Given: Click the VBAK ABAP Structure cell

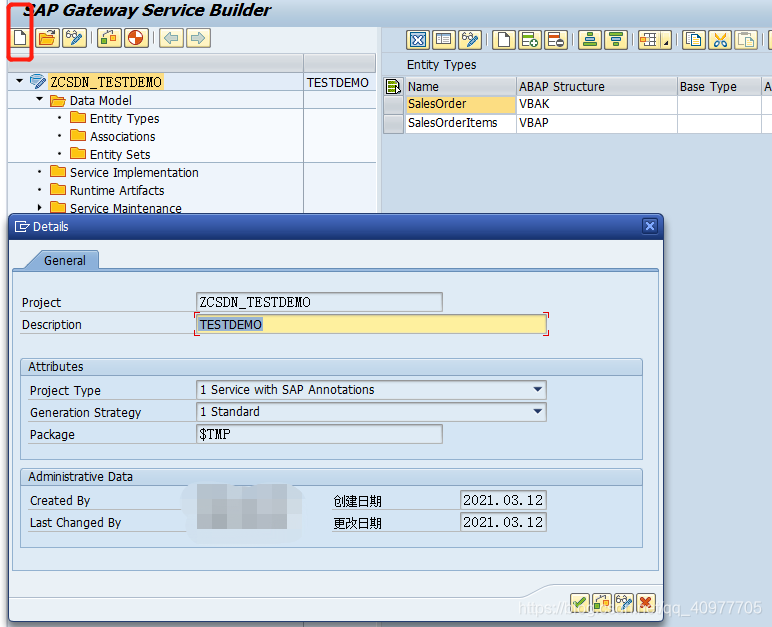Looking at the screenshot, I should click(x=596, y=104).
